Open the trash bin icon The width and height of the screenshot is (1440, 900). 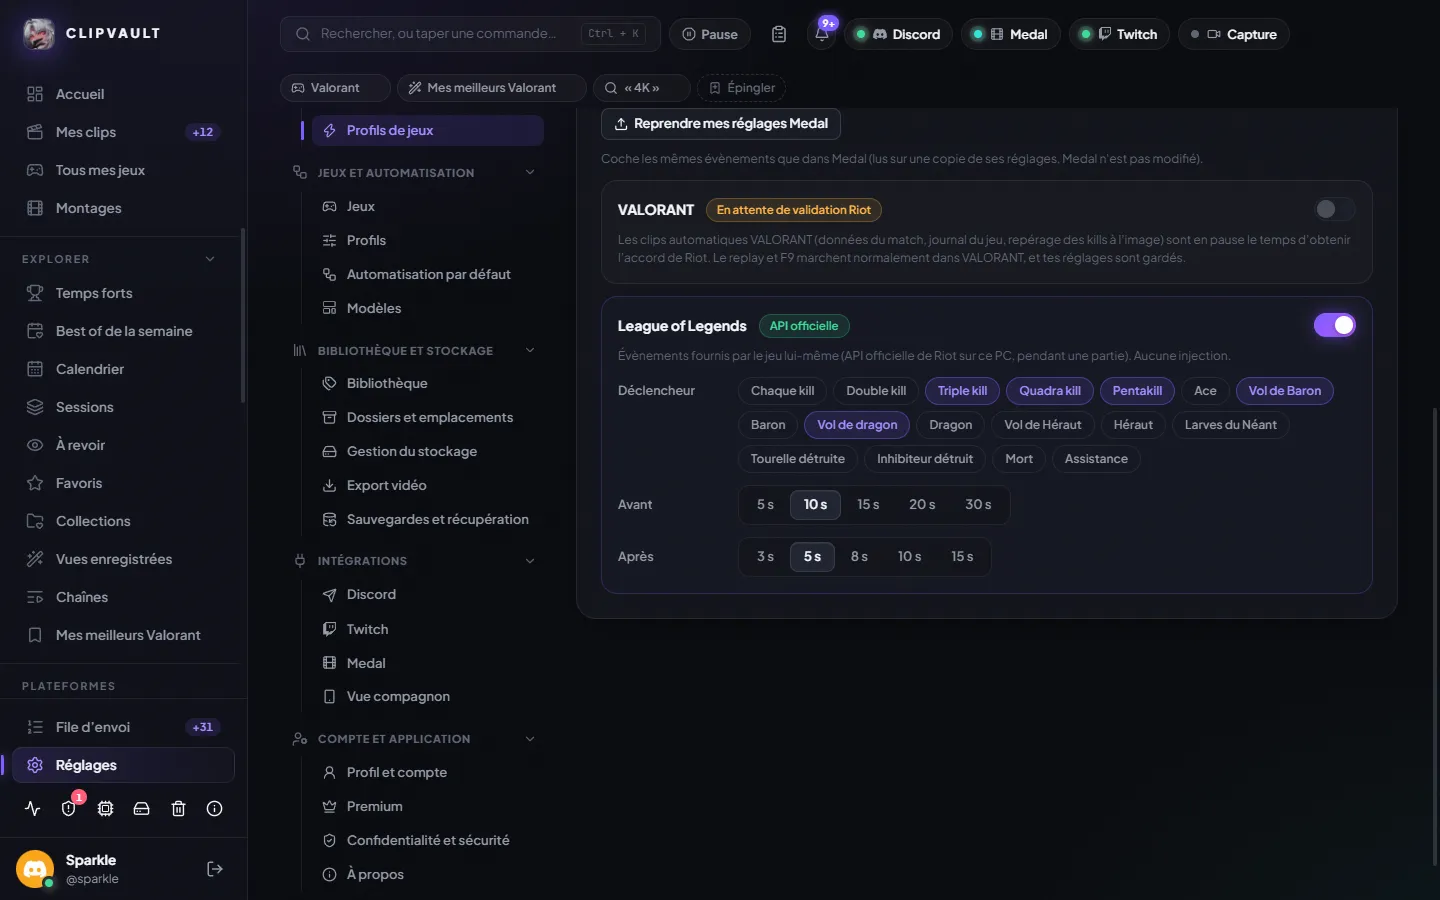click(x=178, y=808)
